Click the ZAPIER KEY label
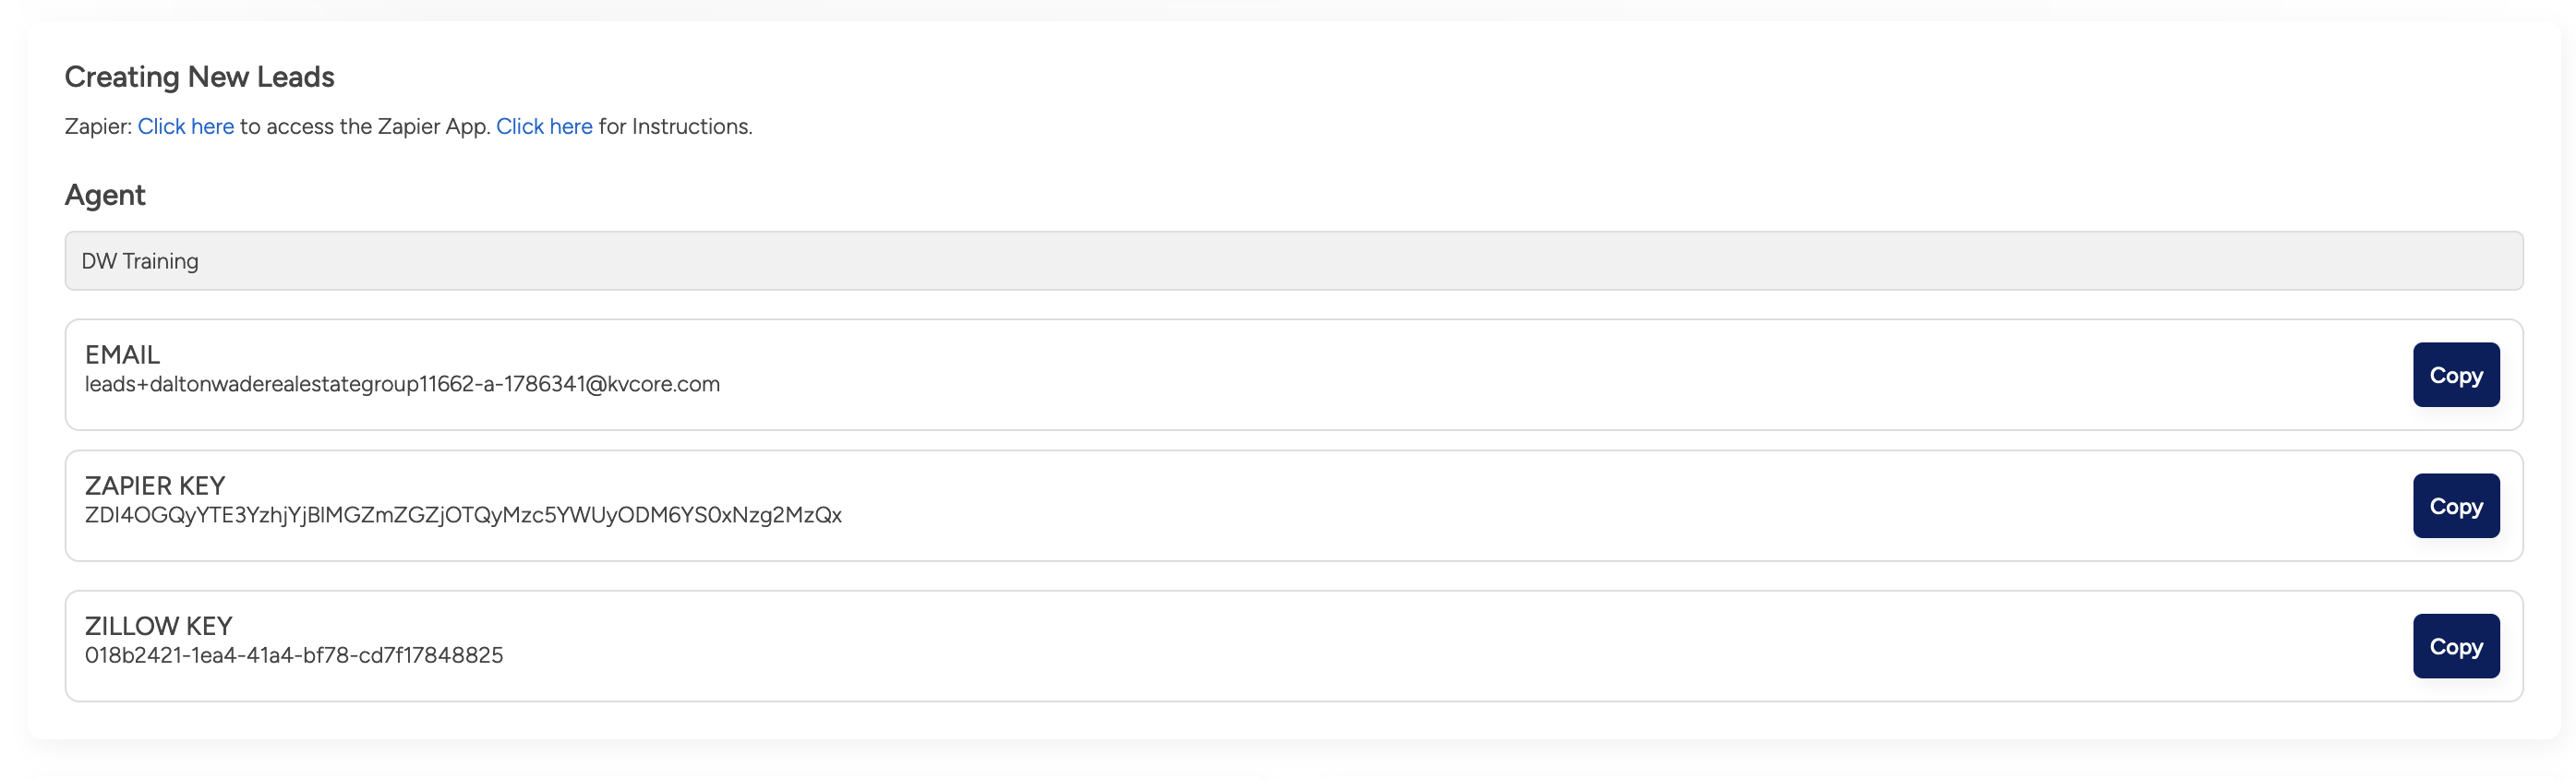The image size is (2576, 779). point(155,486)
